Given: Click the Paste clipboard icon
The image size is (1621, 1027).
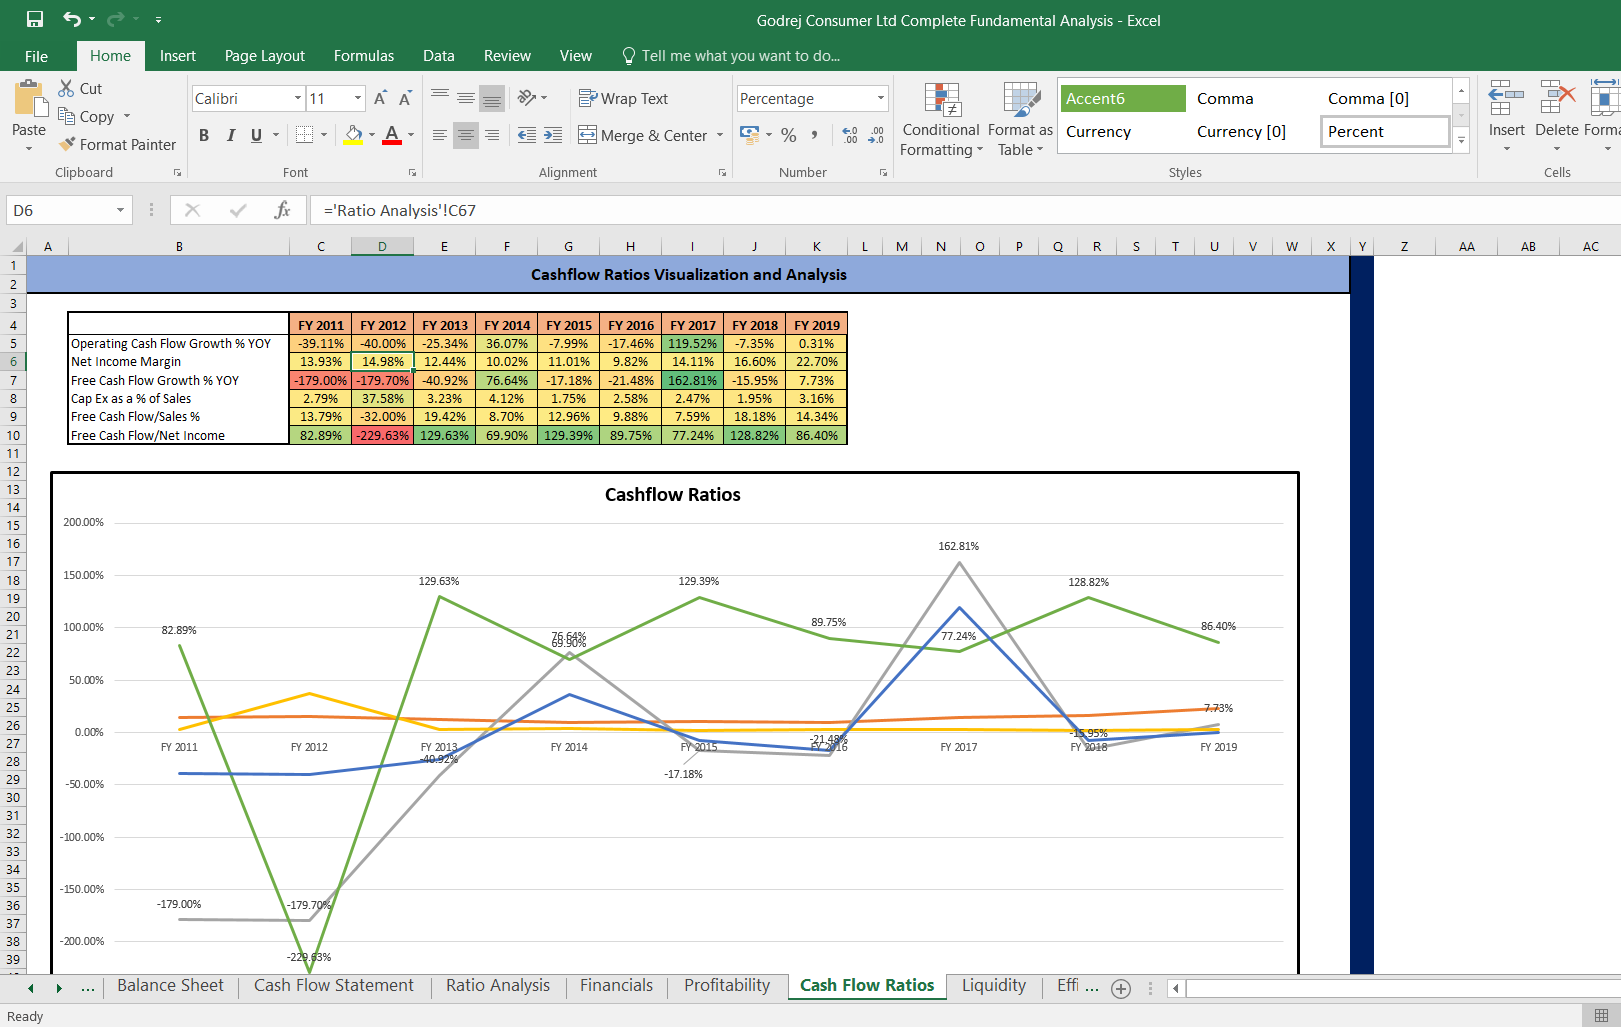Looking at the screenshot, I should click(29, 100).
